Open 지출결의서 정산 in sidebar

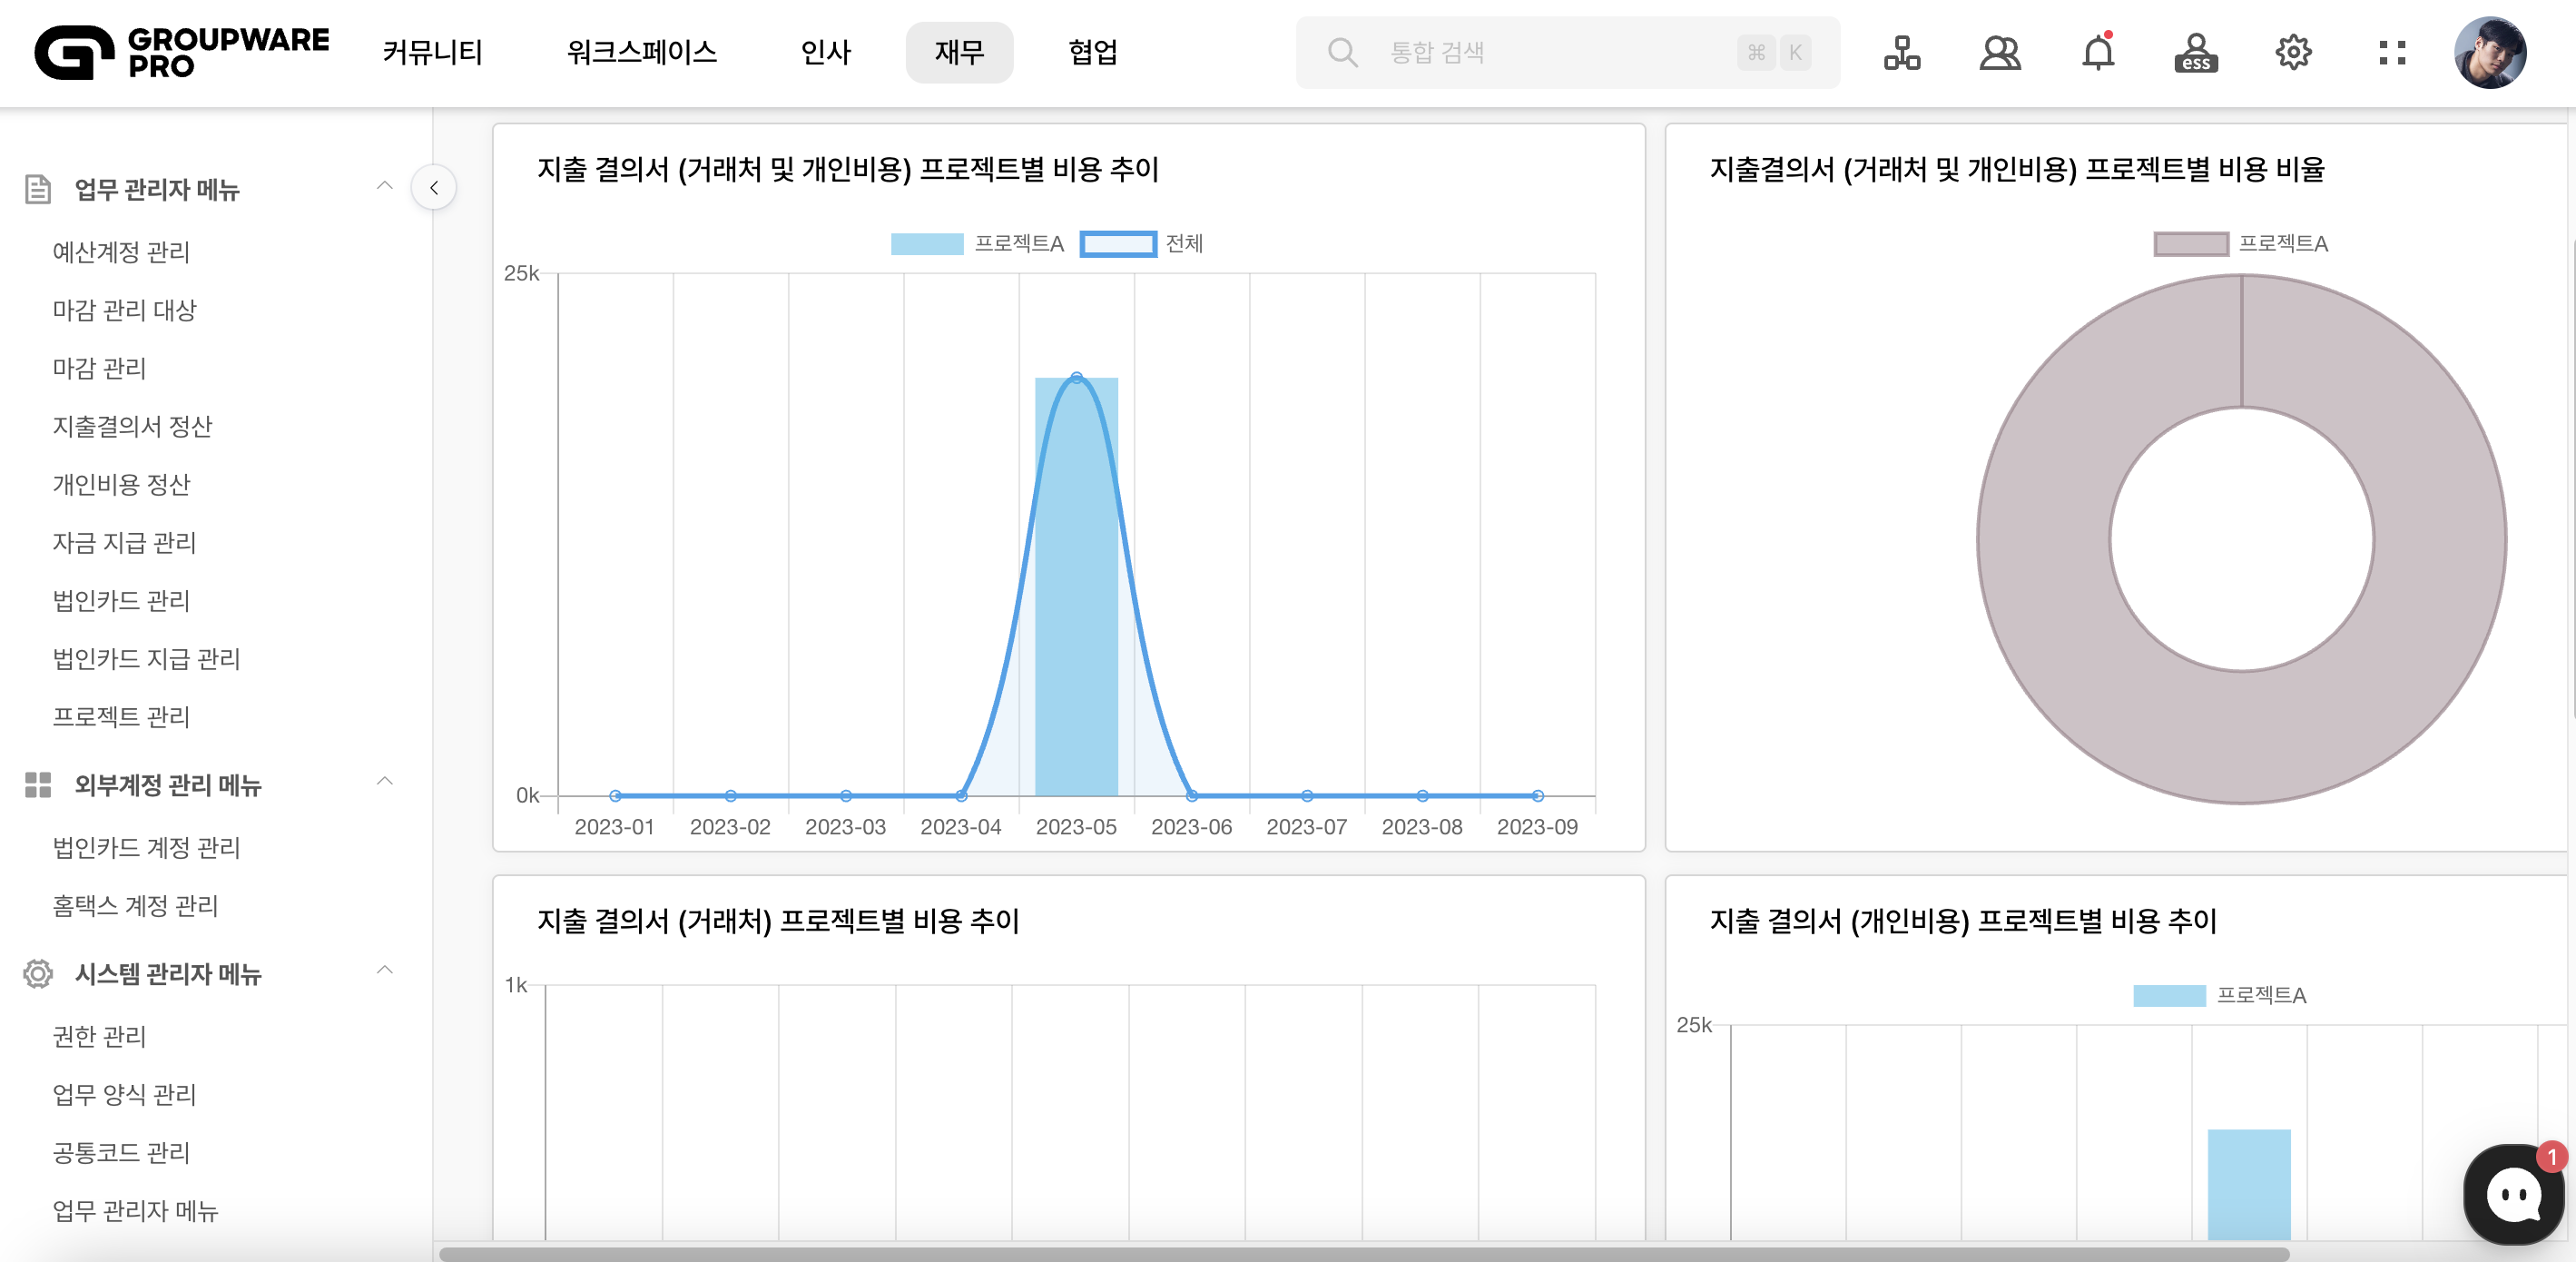click(132, 427)
